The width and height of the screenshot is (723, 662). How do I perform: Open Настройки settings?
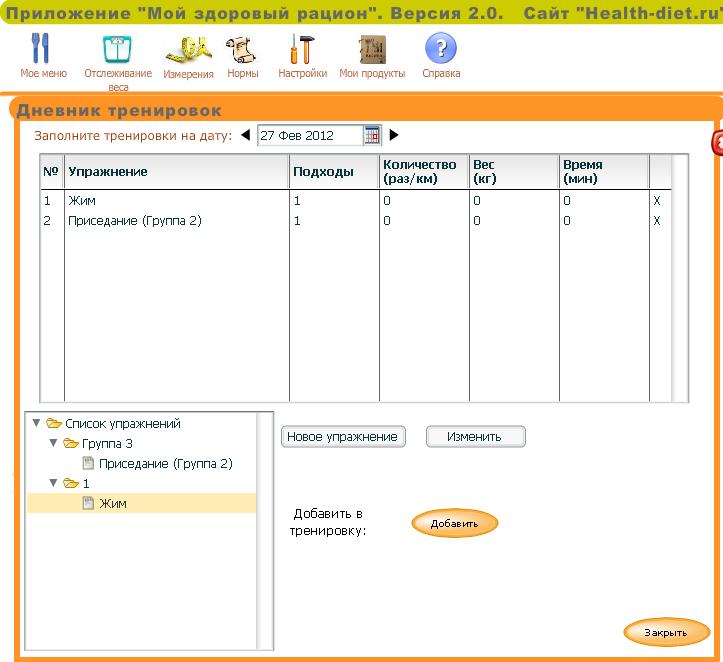coord(302,55)
